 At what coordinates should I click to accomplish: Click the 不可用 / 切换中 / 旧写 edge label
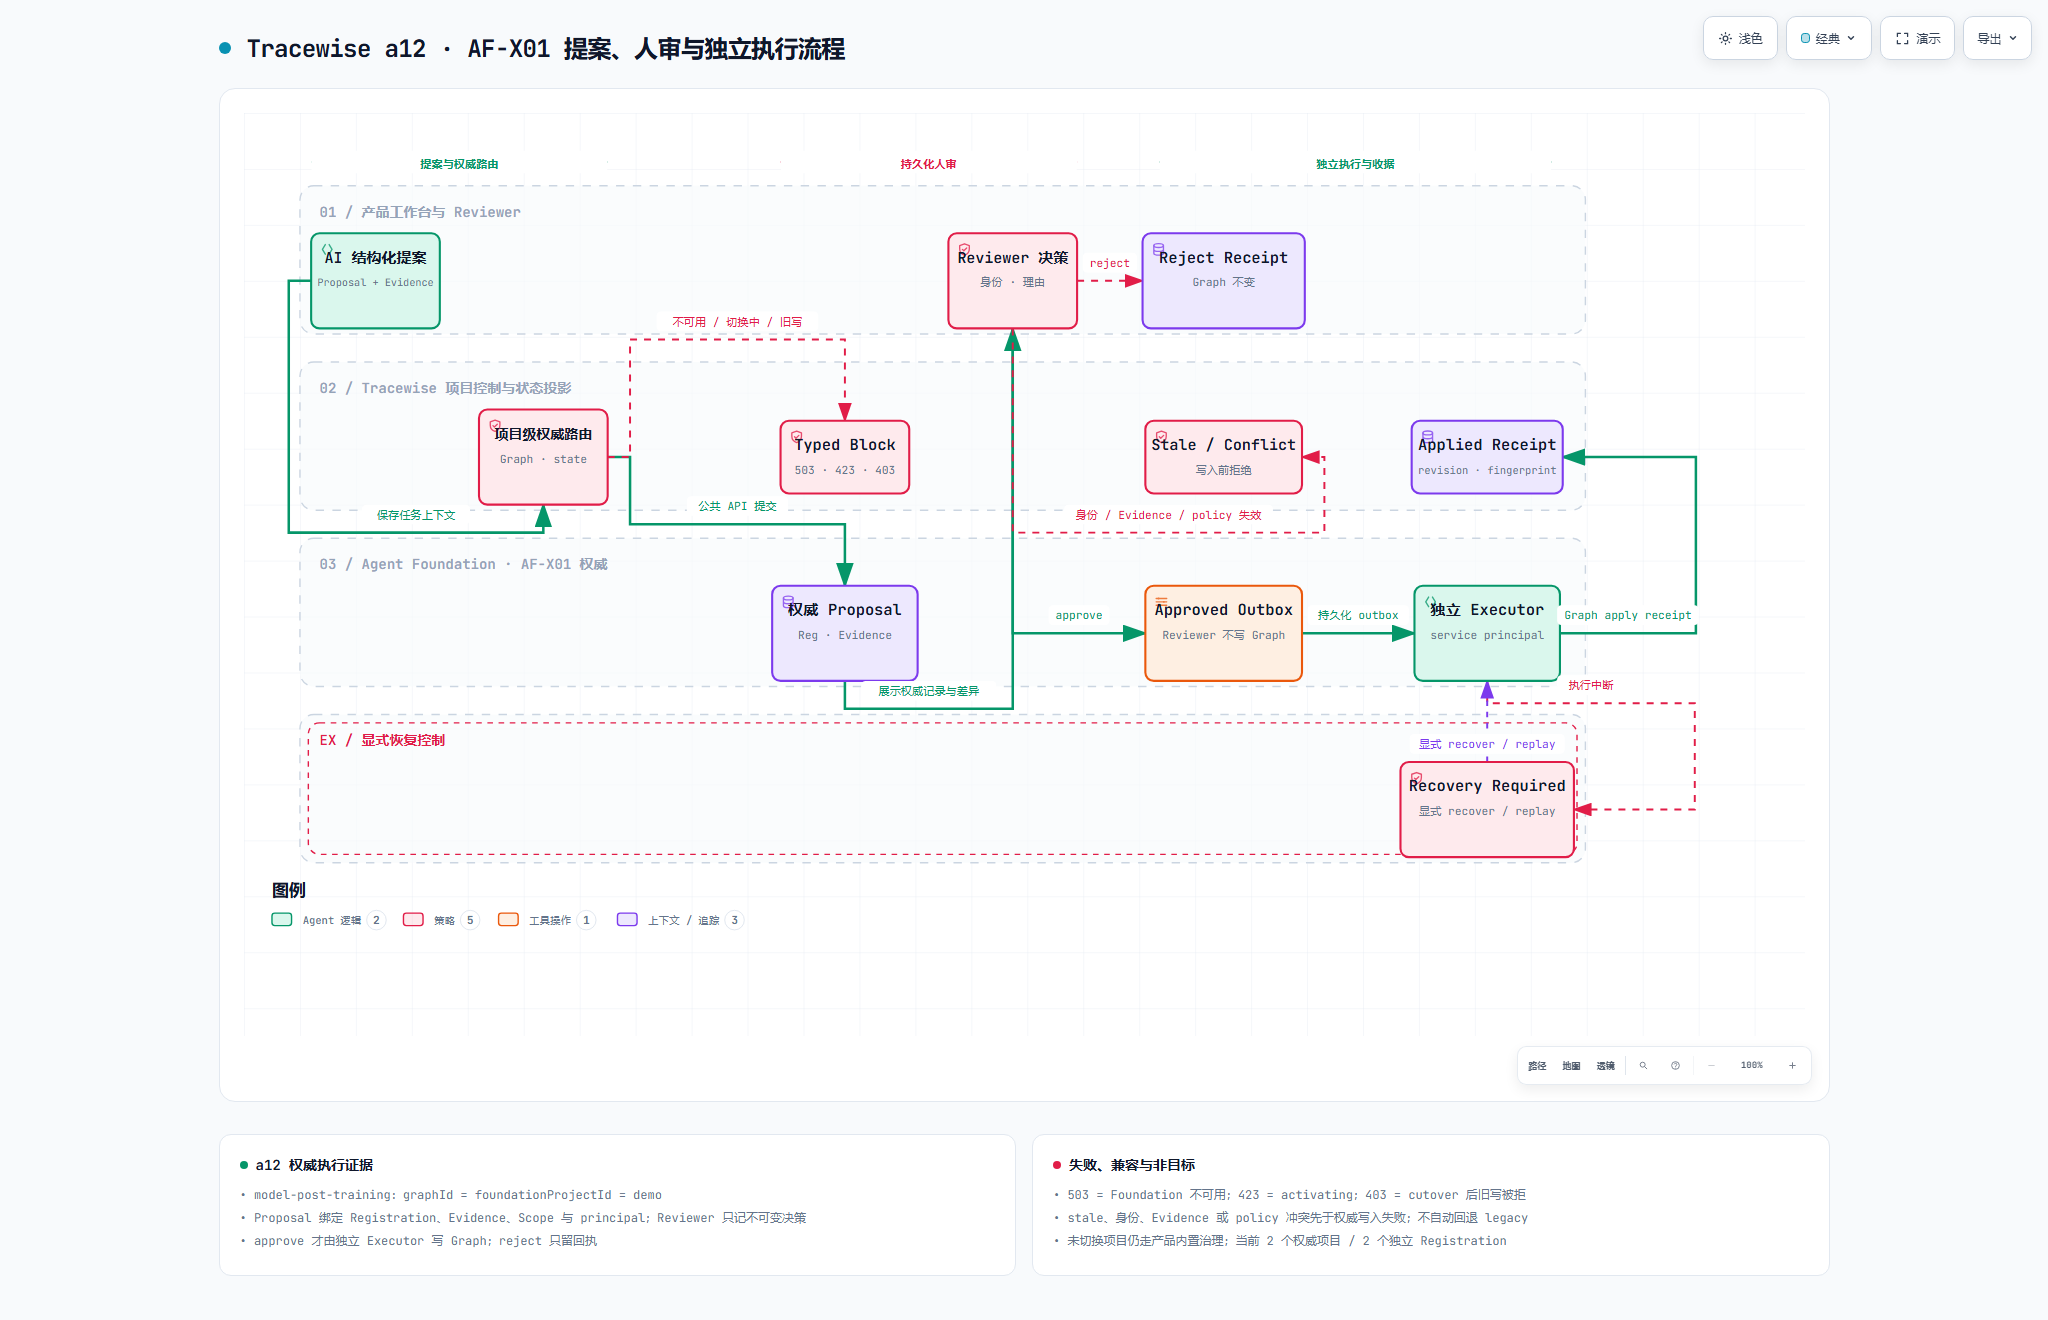pos(737,323)
